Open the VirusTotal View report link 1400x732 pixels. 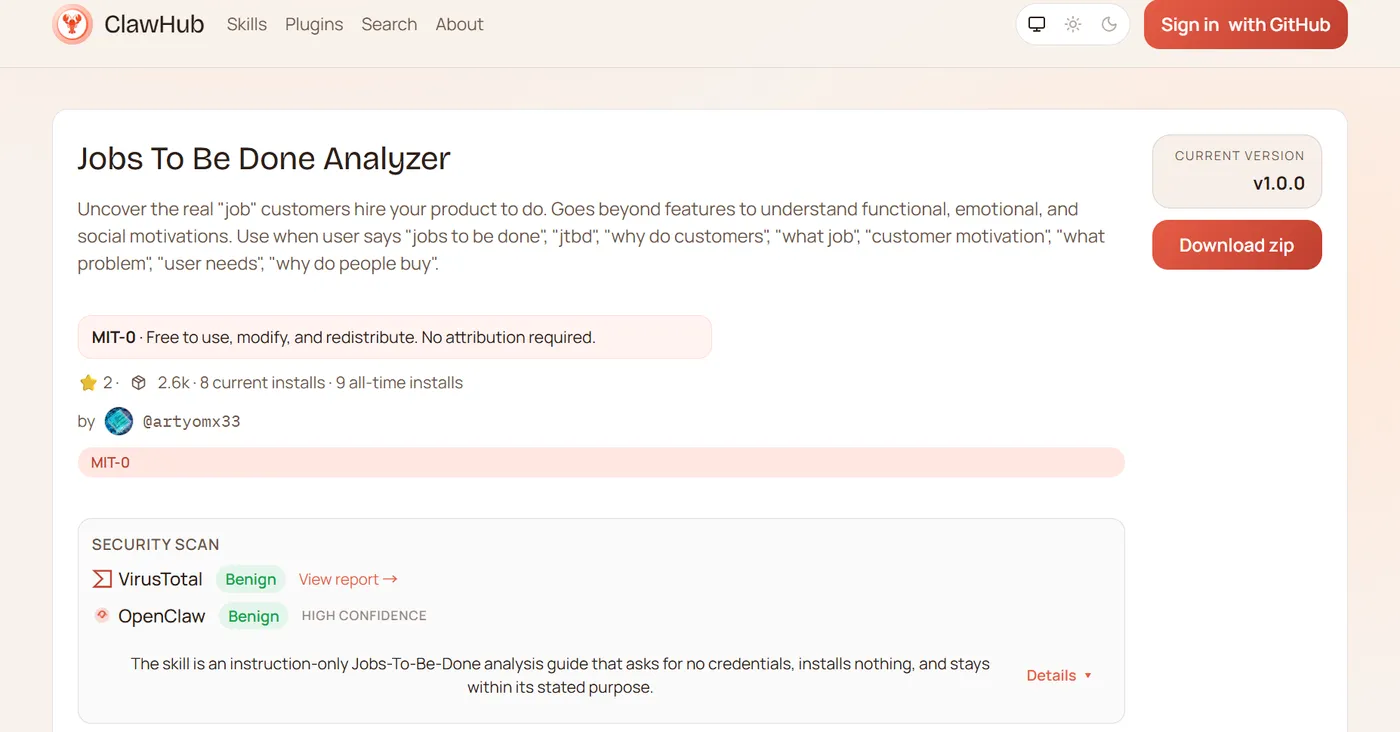(348, 579)
